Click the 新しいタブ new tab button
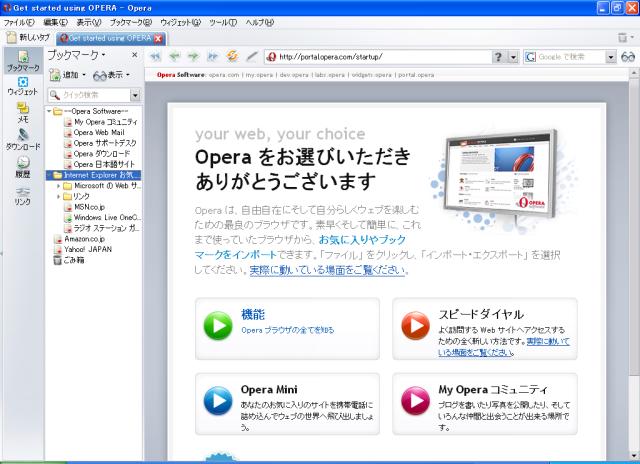The image size is (640, 464). (29, 38)
